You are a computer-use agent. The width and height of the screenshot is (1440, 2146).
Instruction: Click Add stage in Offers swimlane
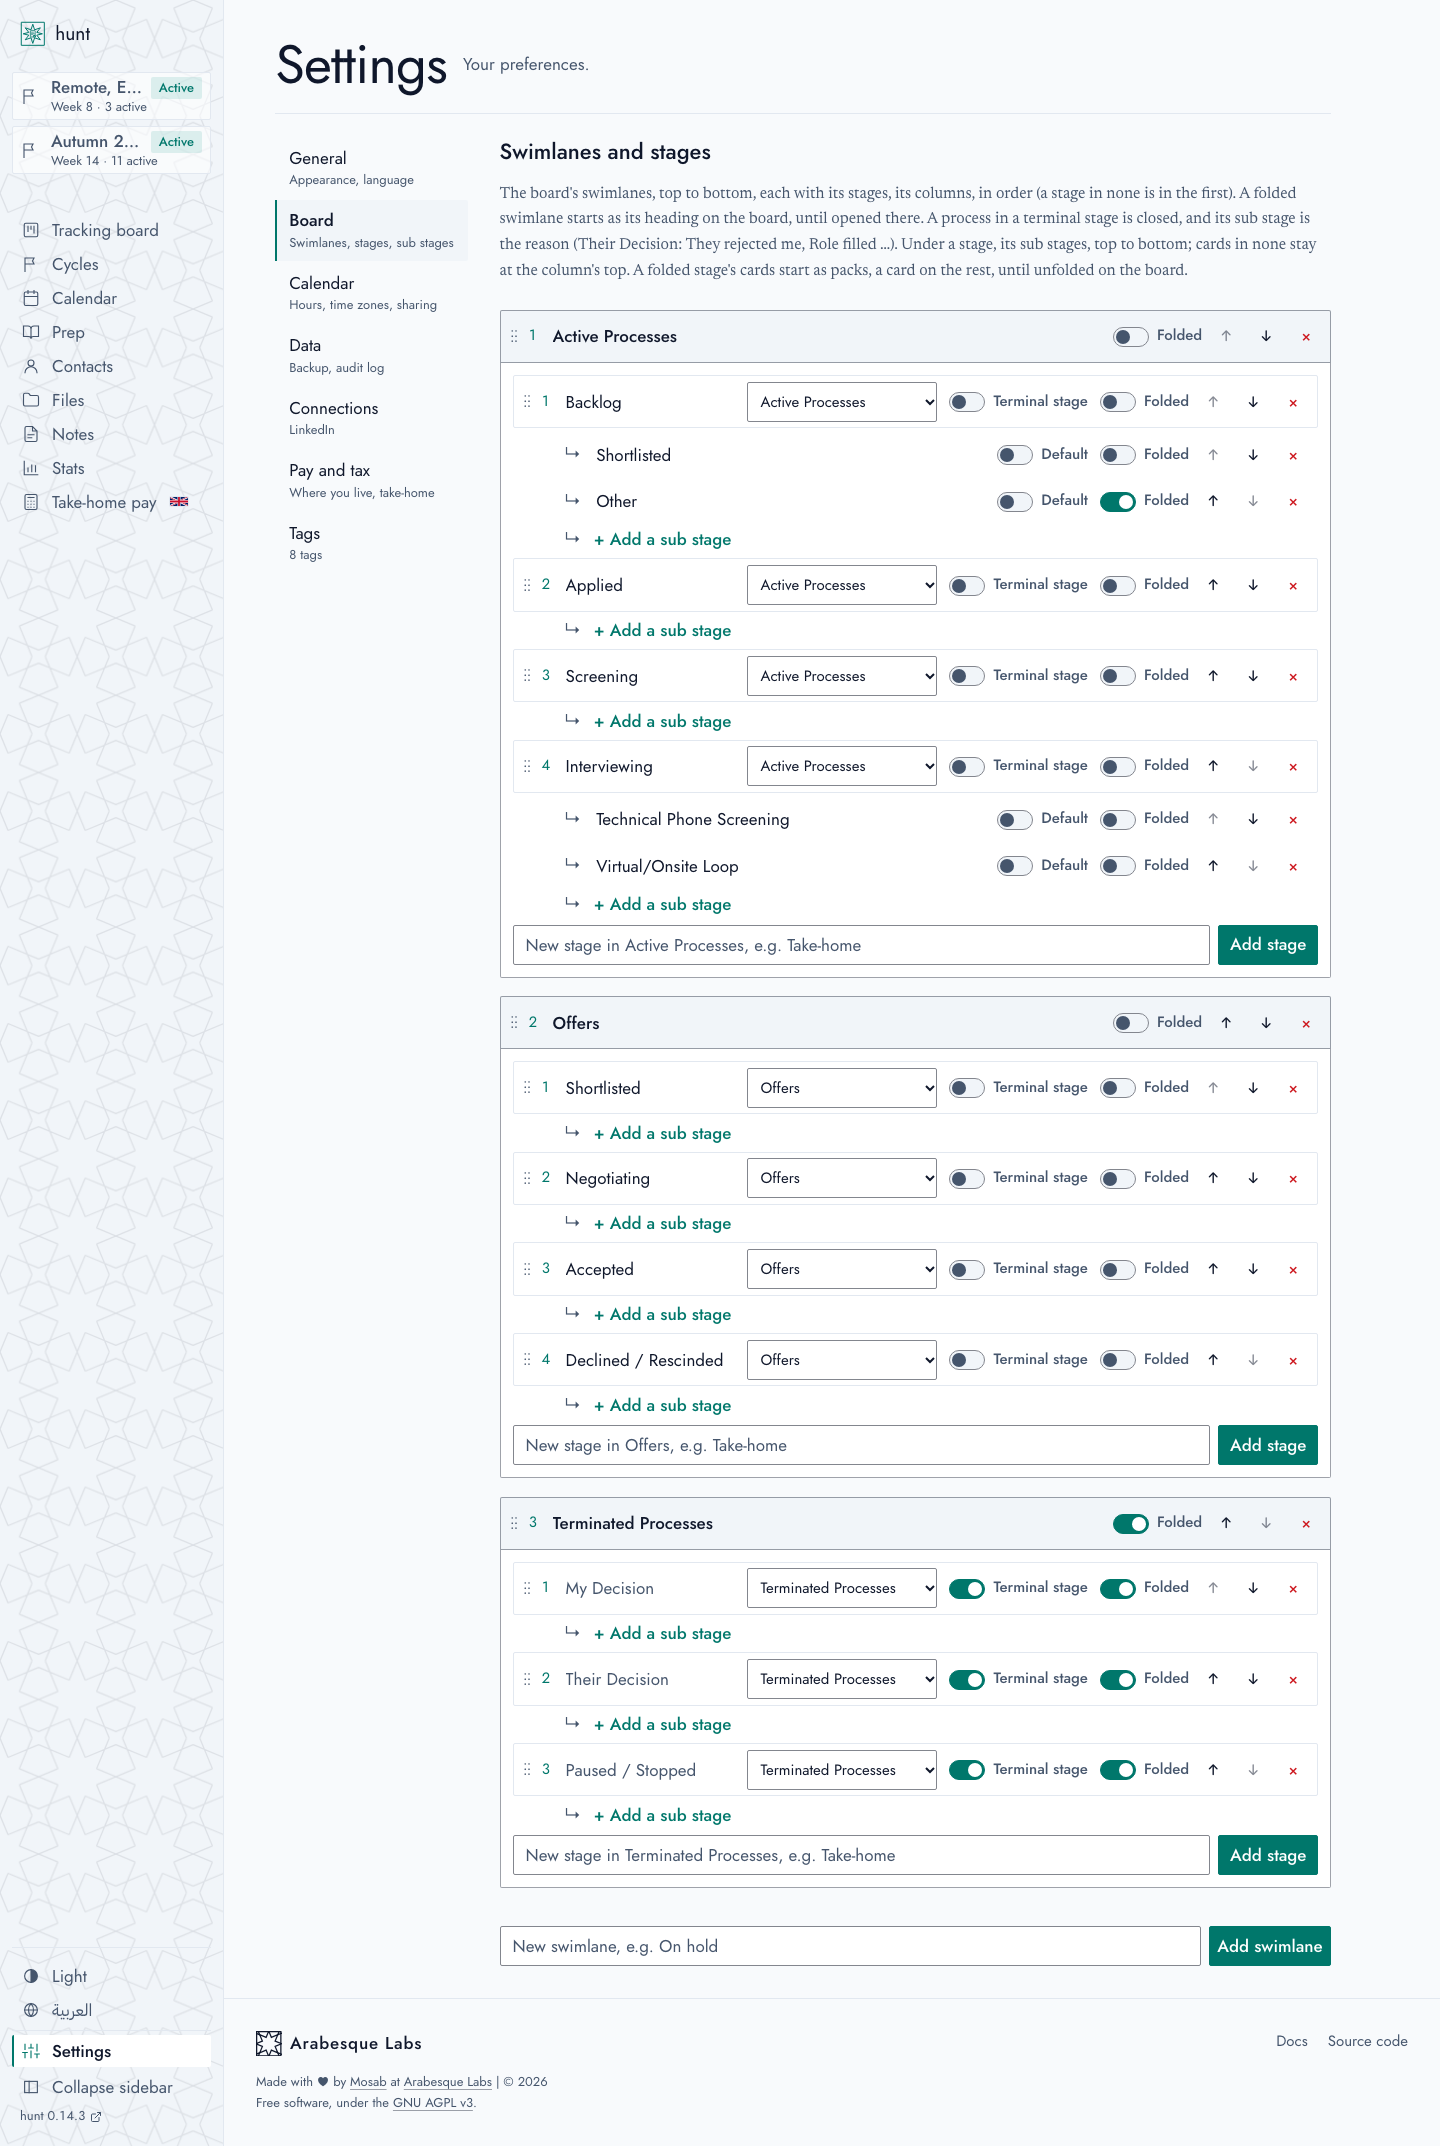pyautogui.click(x=1267, y=1445)
